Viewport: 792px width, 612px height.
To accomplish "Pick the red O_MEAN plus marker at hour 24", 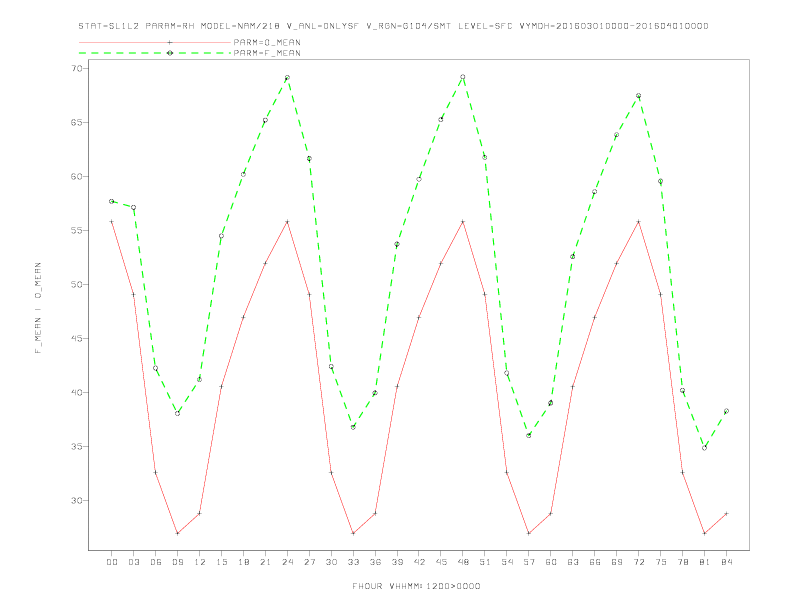I will coord(287,222).
